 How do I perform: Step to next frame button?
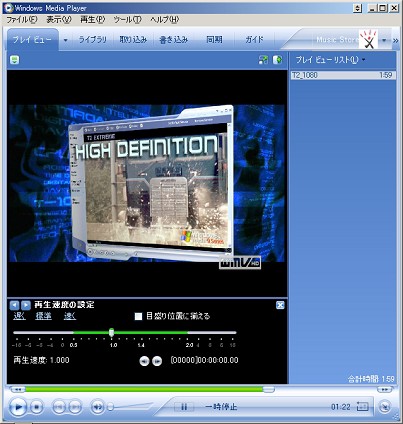[157, 361]
